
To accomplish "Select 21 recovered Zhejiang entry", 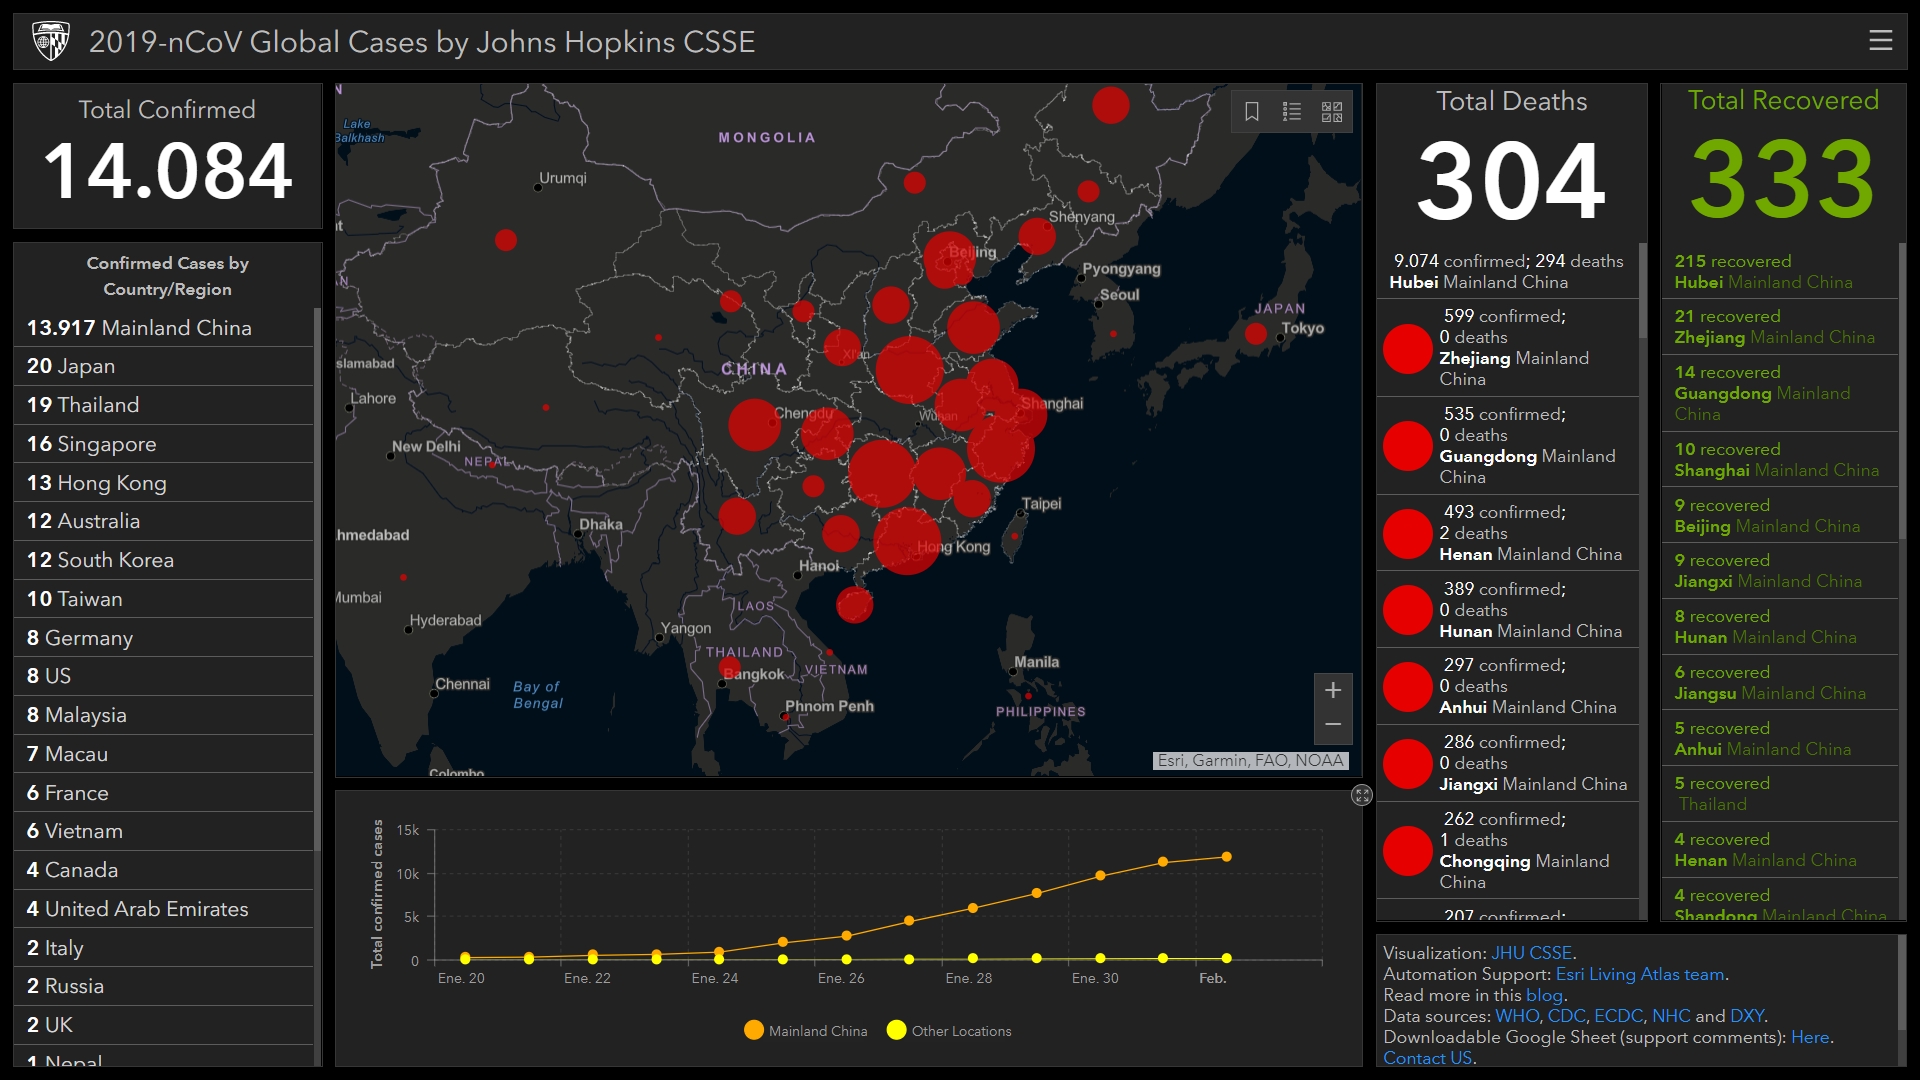I will click(x=1779, y=327).
